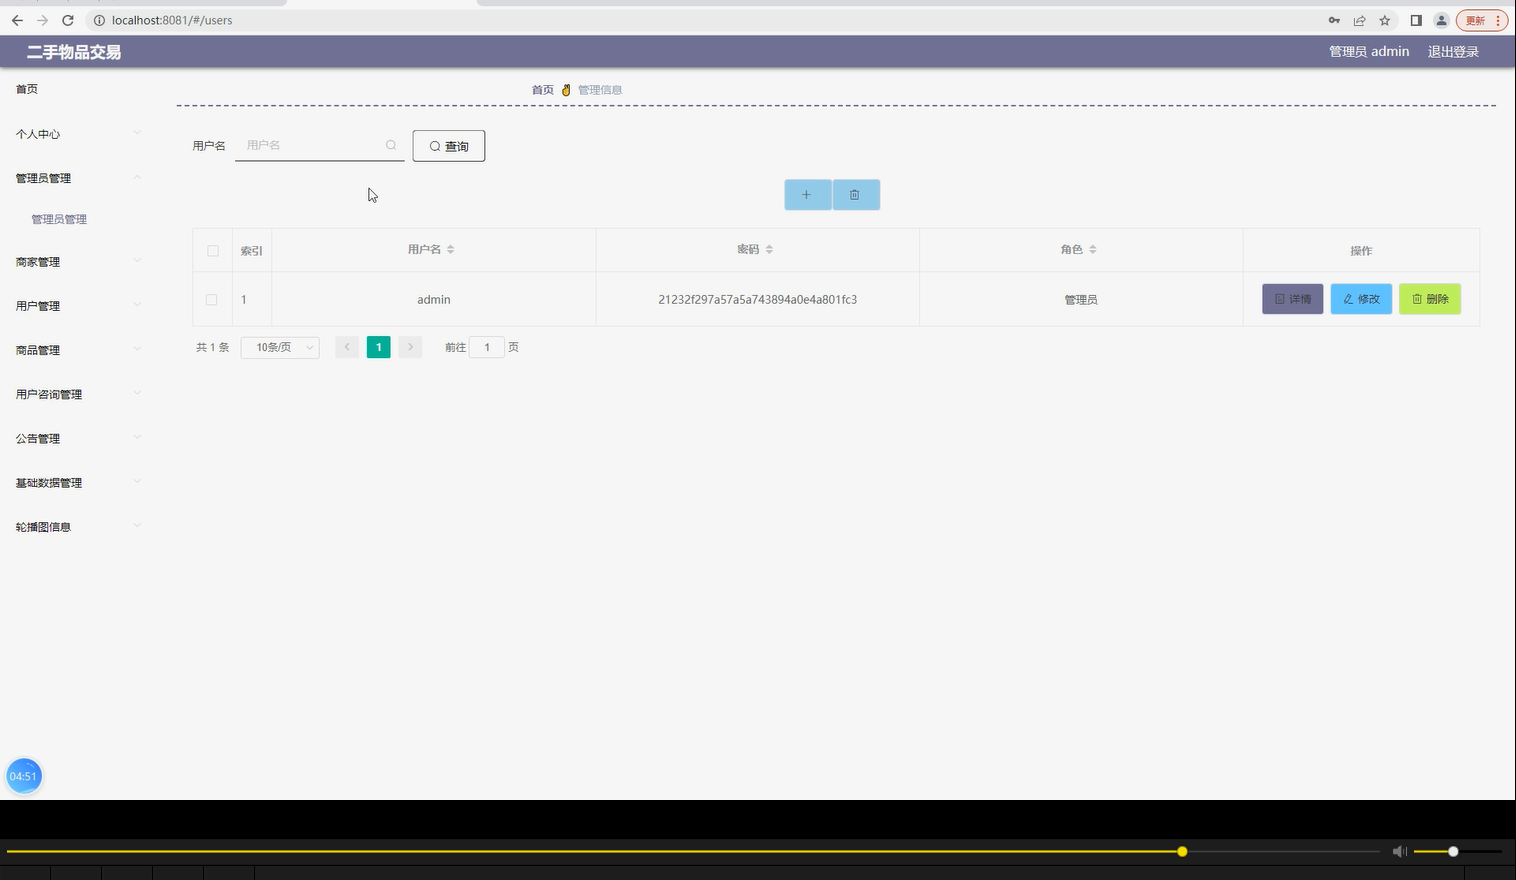Open 详情 details for the admin row
The height and width of the screenshot is (880, 1516).
[x=1293, y=299]
